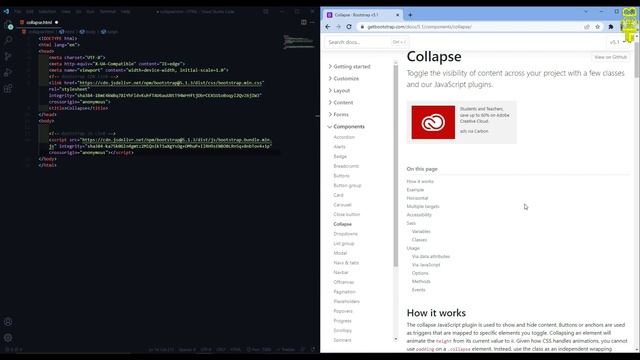Open the Navbar docs link
Screen dimensions: 640x360
[341, 272]
